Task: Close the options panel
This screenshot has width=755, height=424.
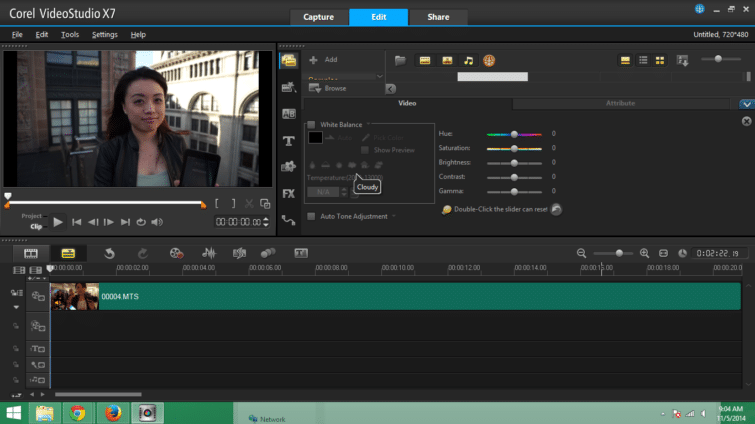Action: pyautogui.click(x=746, y=121)
